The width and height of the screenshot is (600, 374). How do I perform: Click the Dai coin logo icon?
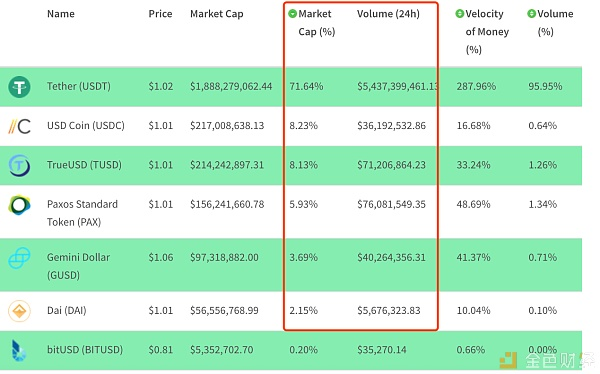tap(19, 311)
